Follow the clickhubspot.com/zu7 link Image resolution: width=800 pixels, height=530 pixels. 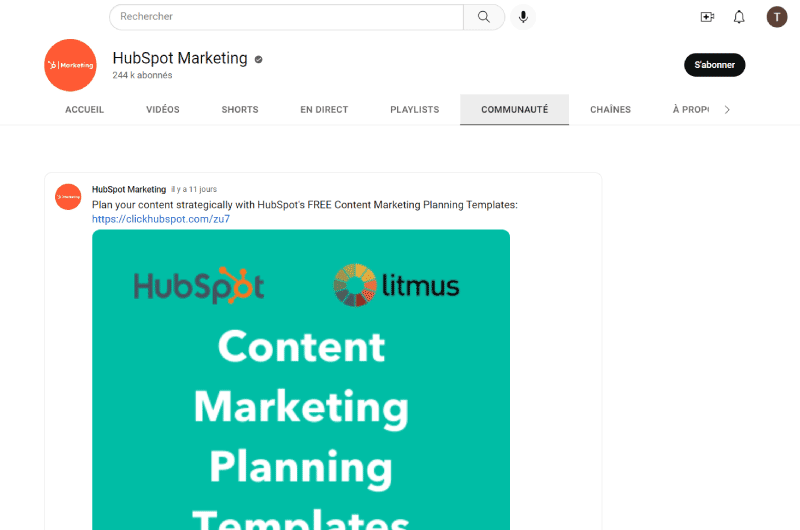click(161, 219)
